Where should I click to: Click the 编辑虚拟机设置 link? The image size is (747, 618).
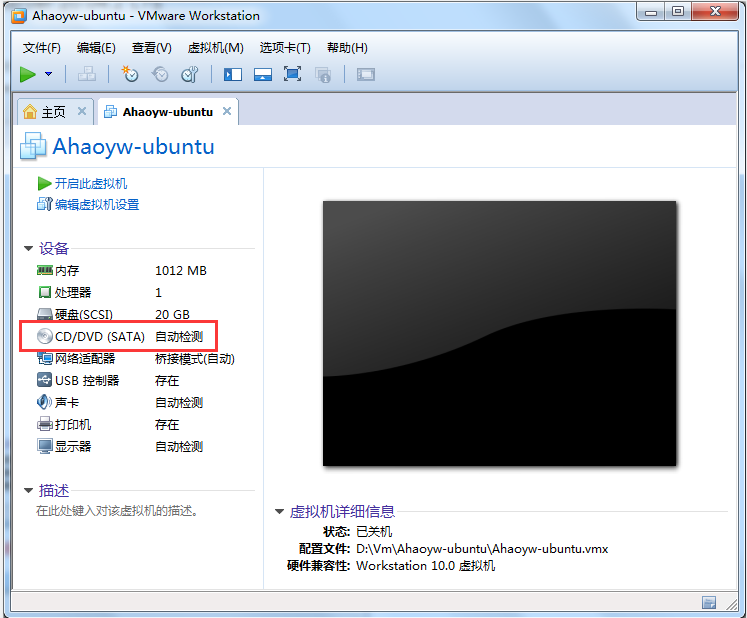click(96, 205)
